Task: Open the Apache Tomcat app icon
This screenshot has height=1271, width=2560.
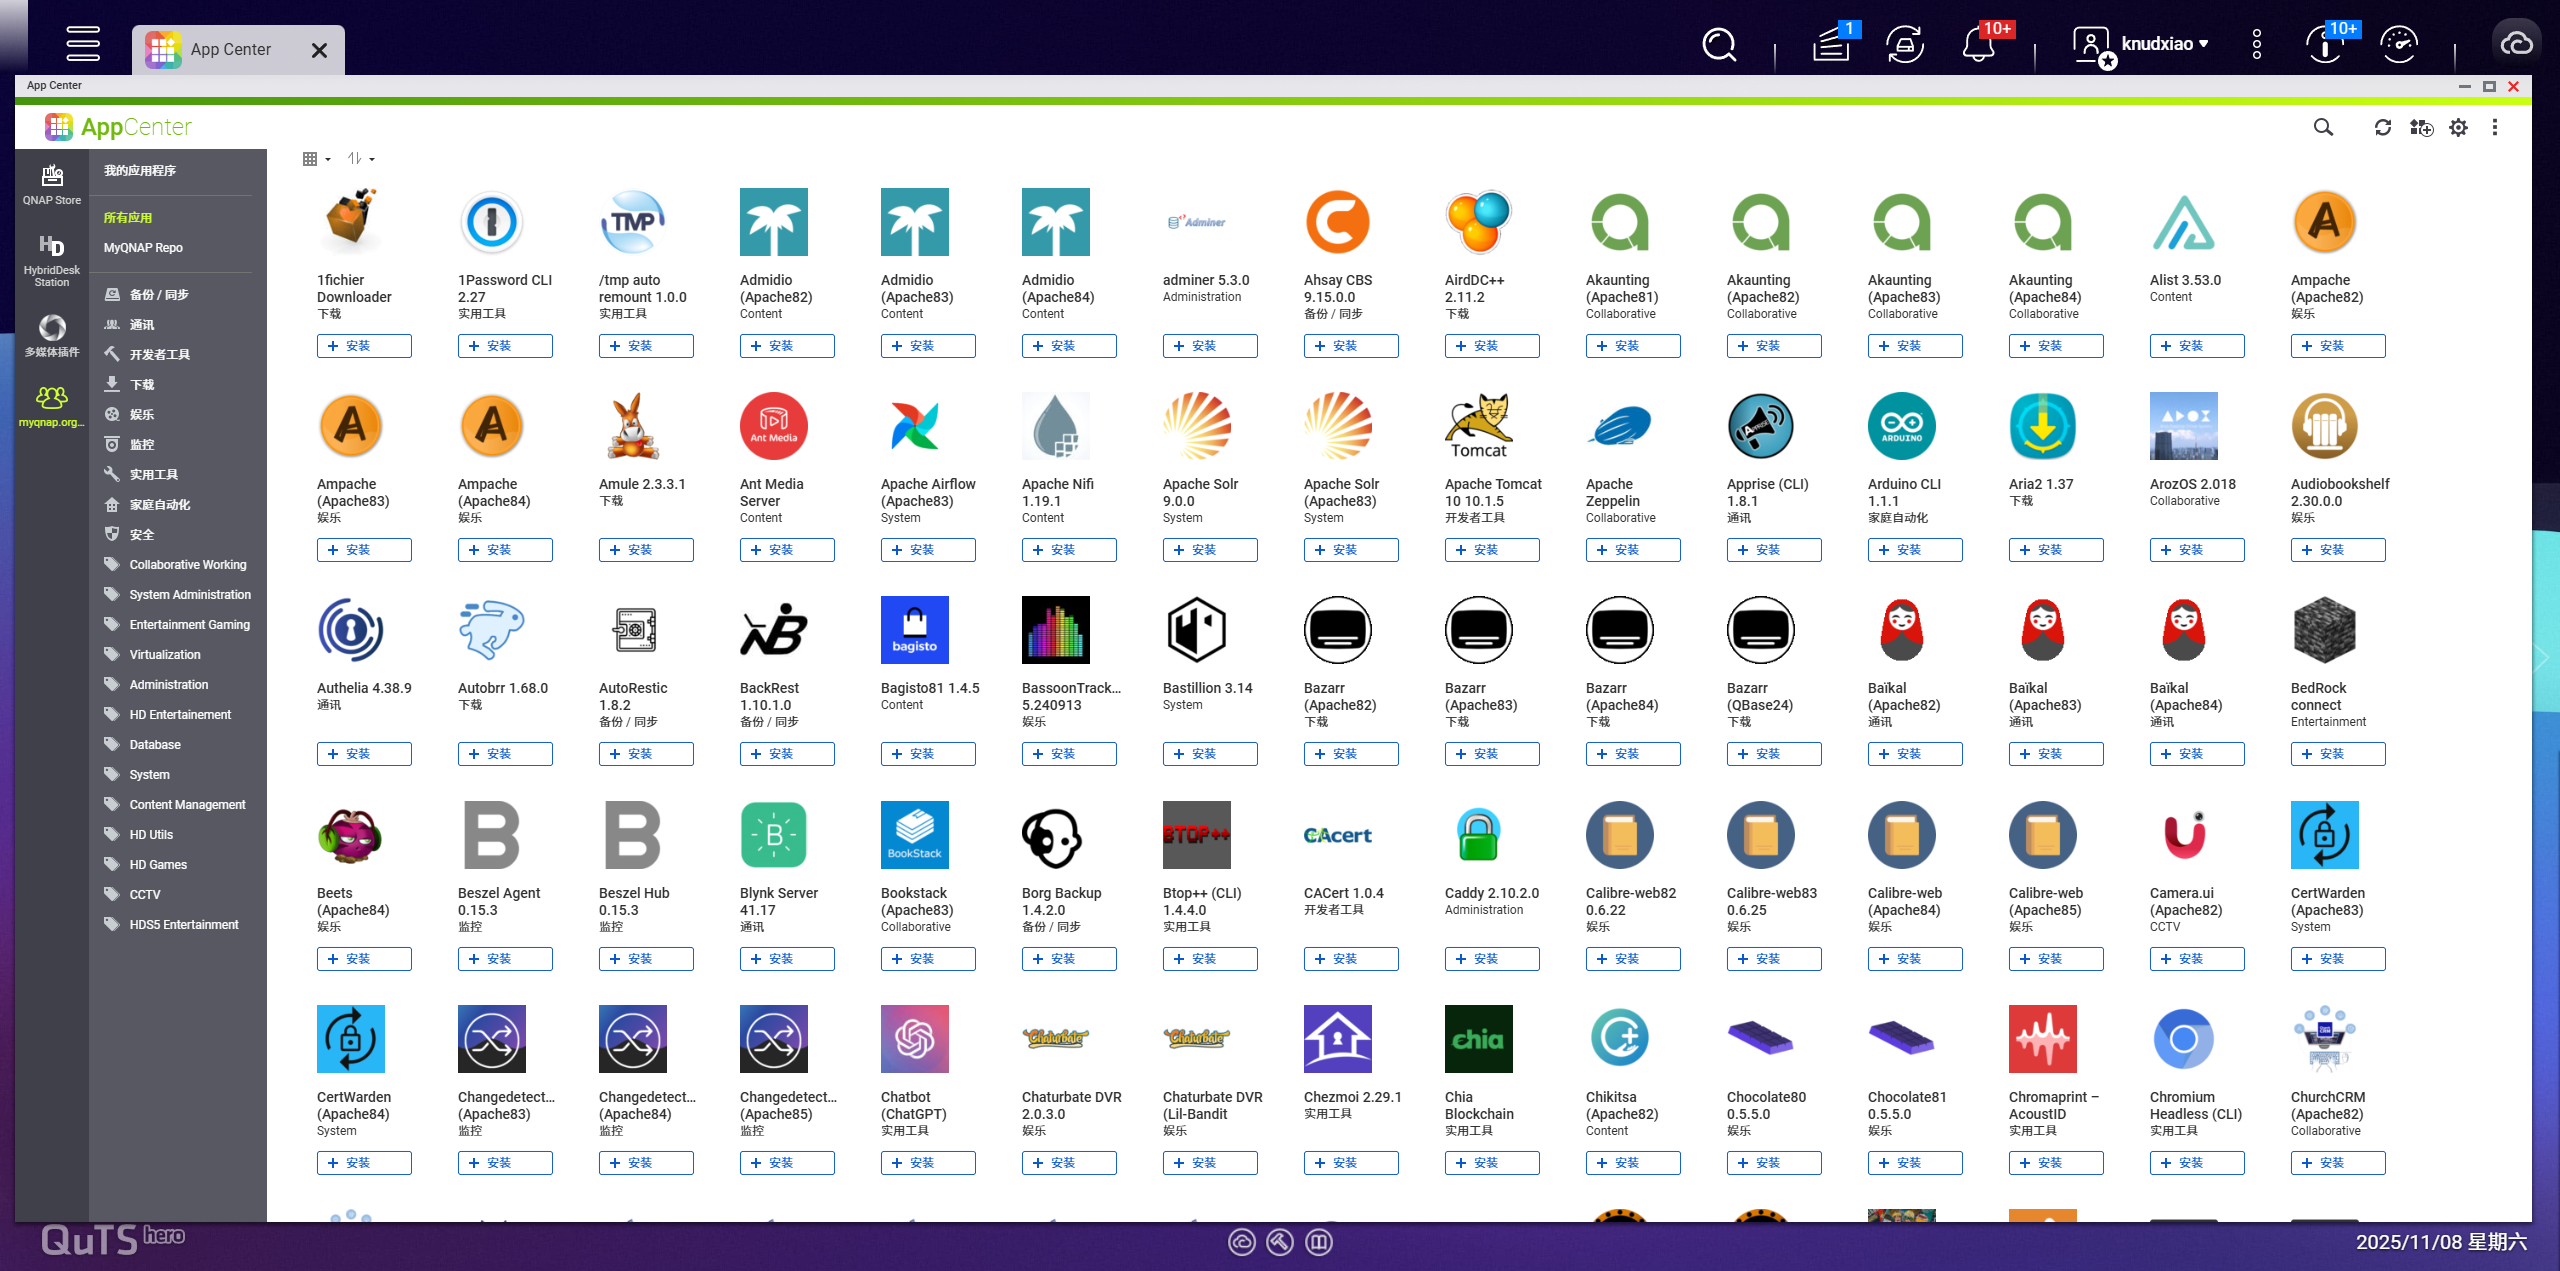Action: coord(1478,427)
